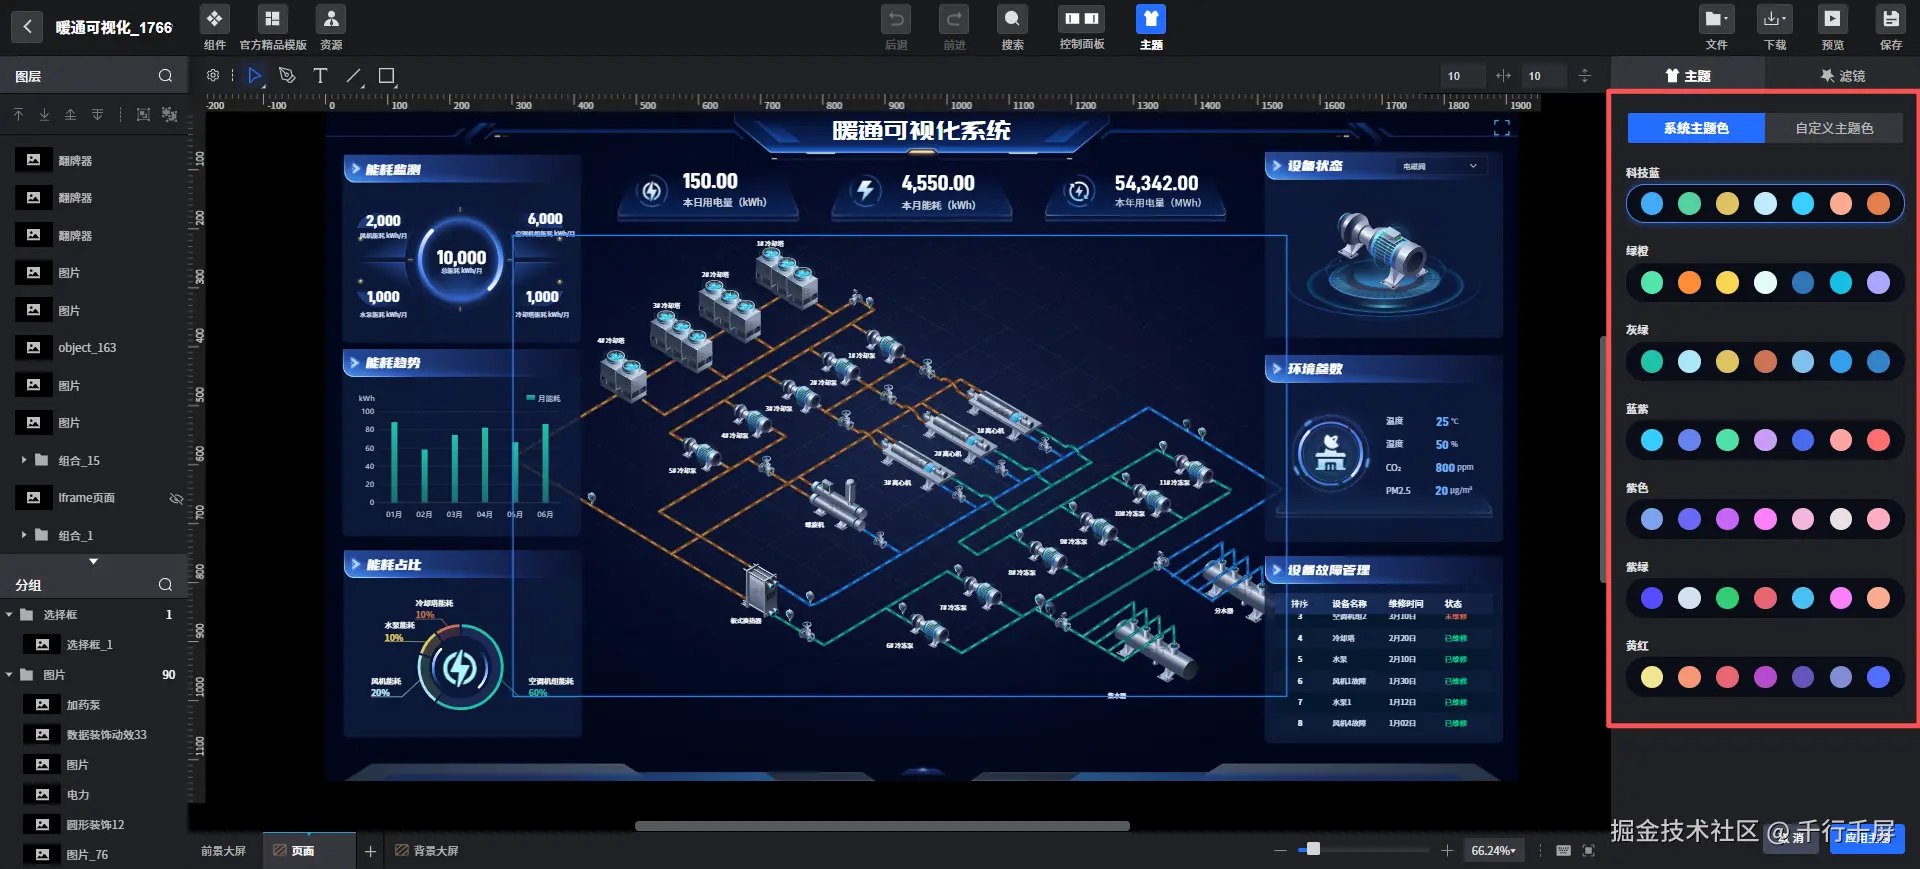
Task: Open 搜索 in the top toolbar
Action: [1012, 27]
